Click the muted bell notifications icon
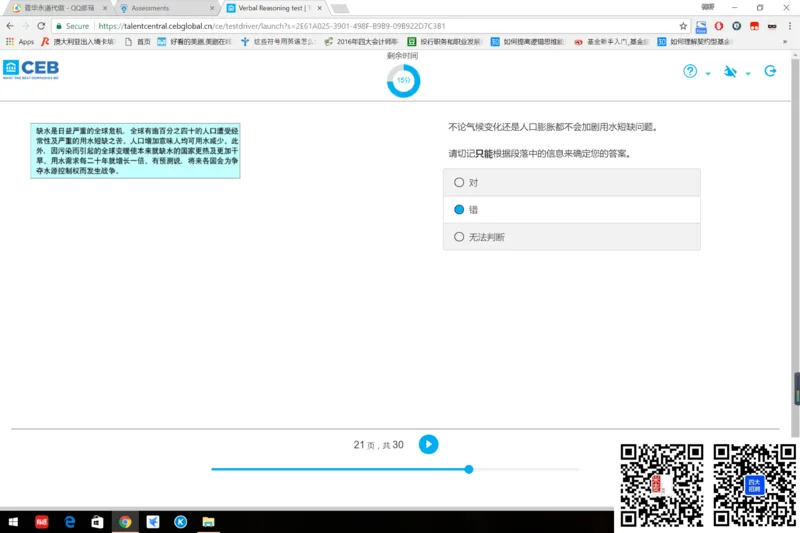 coord(730,71)
